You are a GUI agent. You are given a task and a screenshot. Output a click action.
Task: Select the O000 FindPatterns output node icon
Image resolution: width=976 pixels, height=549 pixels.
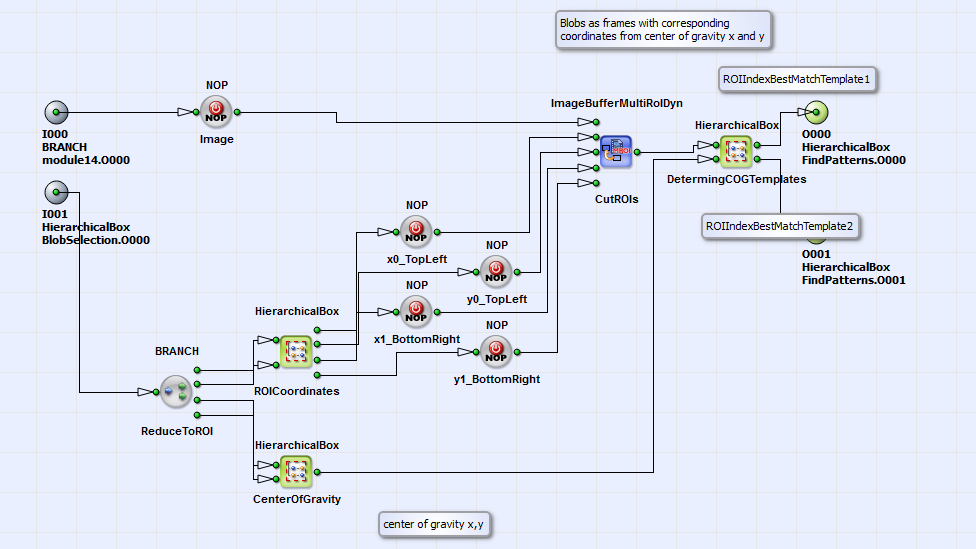click(816, 112)
